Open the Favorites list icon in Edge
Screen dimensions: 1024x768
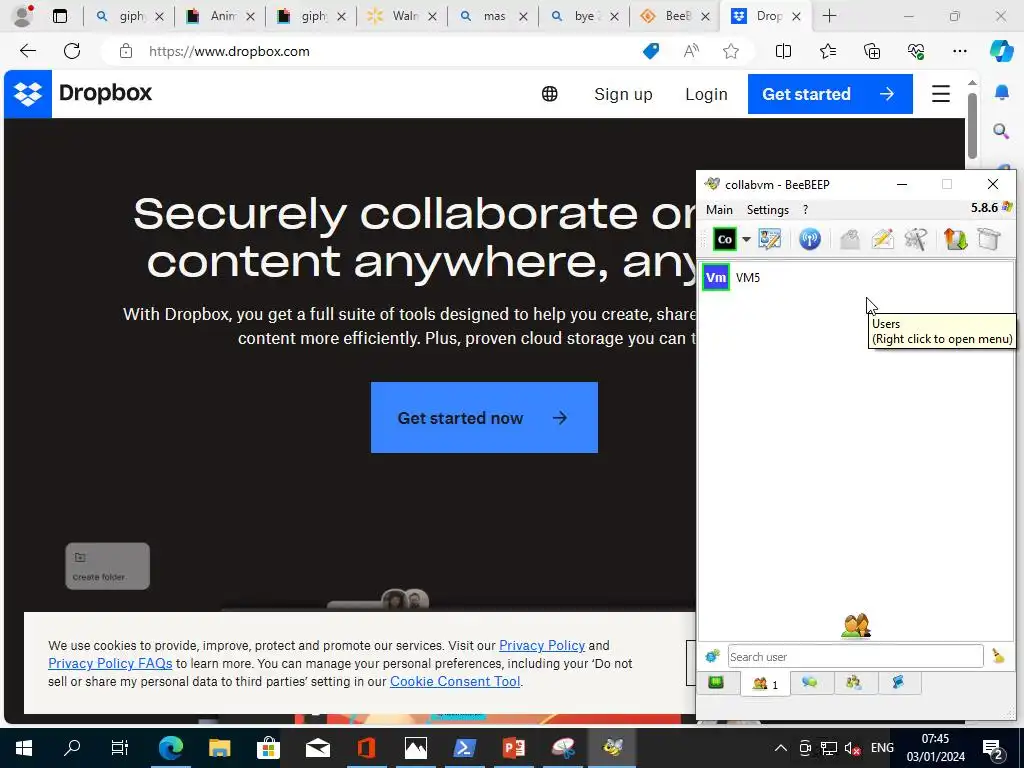(827, 51)
